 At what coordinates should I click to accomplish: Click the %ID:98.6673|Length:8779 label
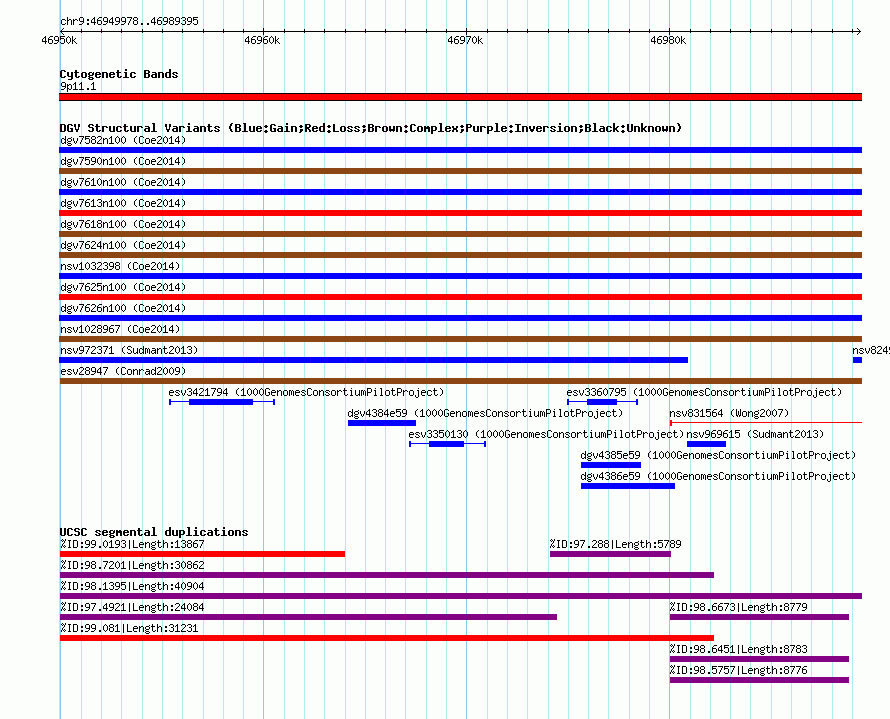738,607
